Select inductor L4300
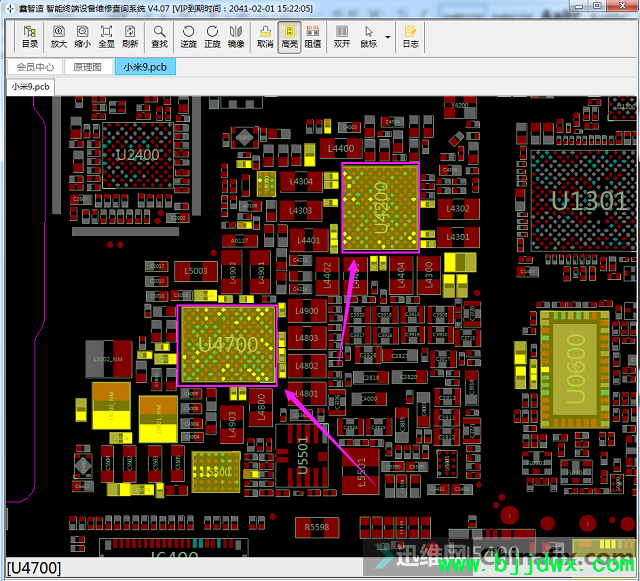 pyautogui.click(x=429, y=275)
